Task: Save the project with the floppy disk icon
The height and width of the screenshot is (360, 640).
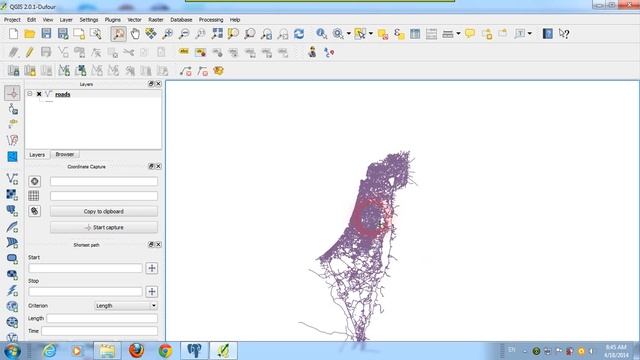Action: pyautogui.click(x=46, y=34)
